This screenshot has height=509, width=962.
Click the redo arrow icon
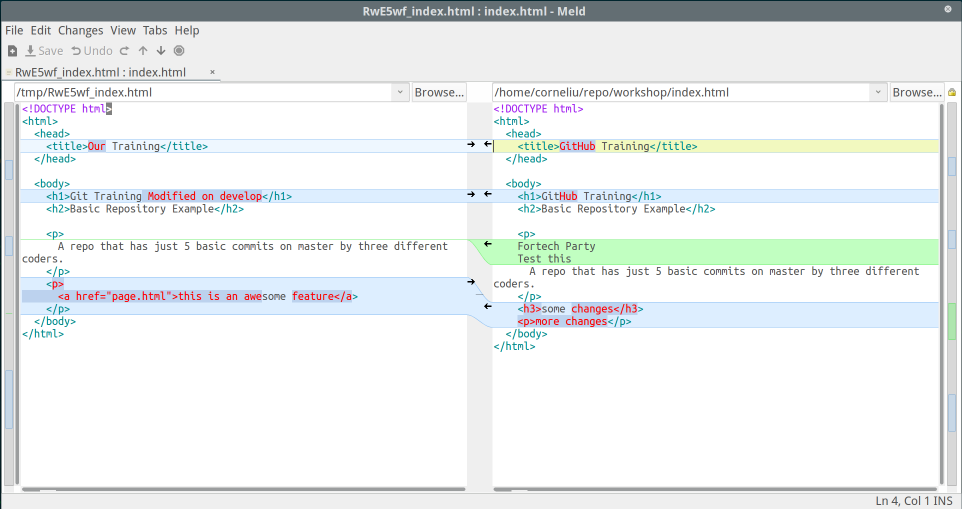pos(125,51)
